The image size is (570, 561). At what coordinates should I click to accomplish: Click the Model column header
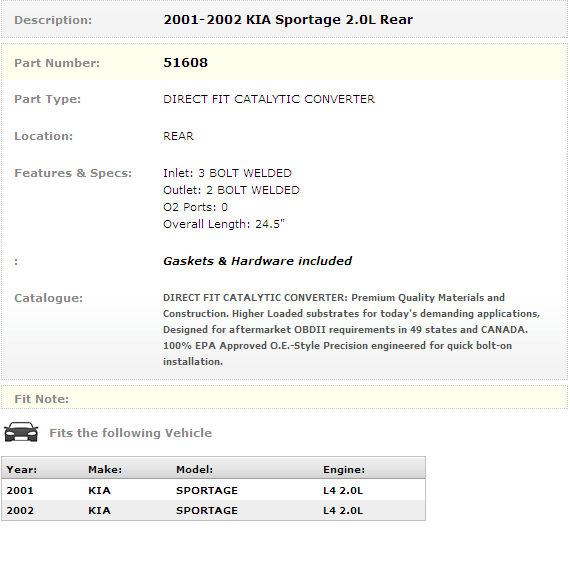click(194, 469)
